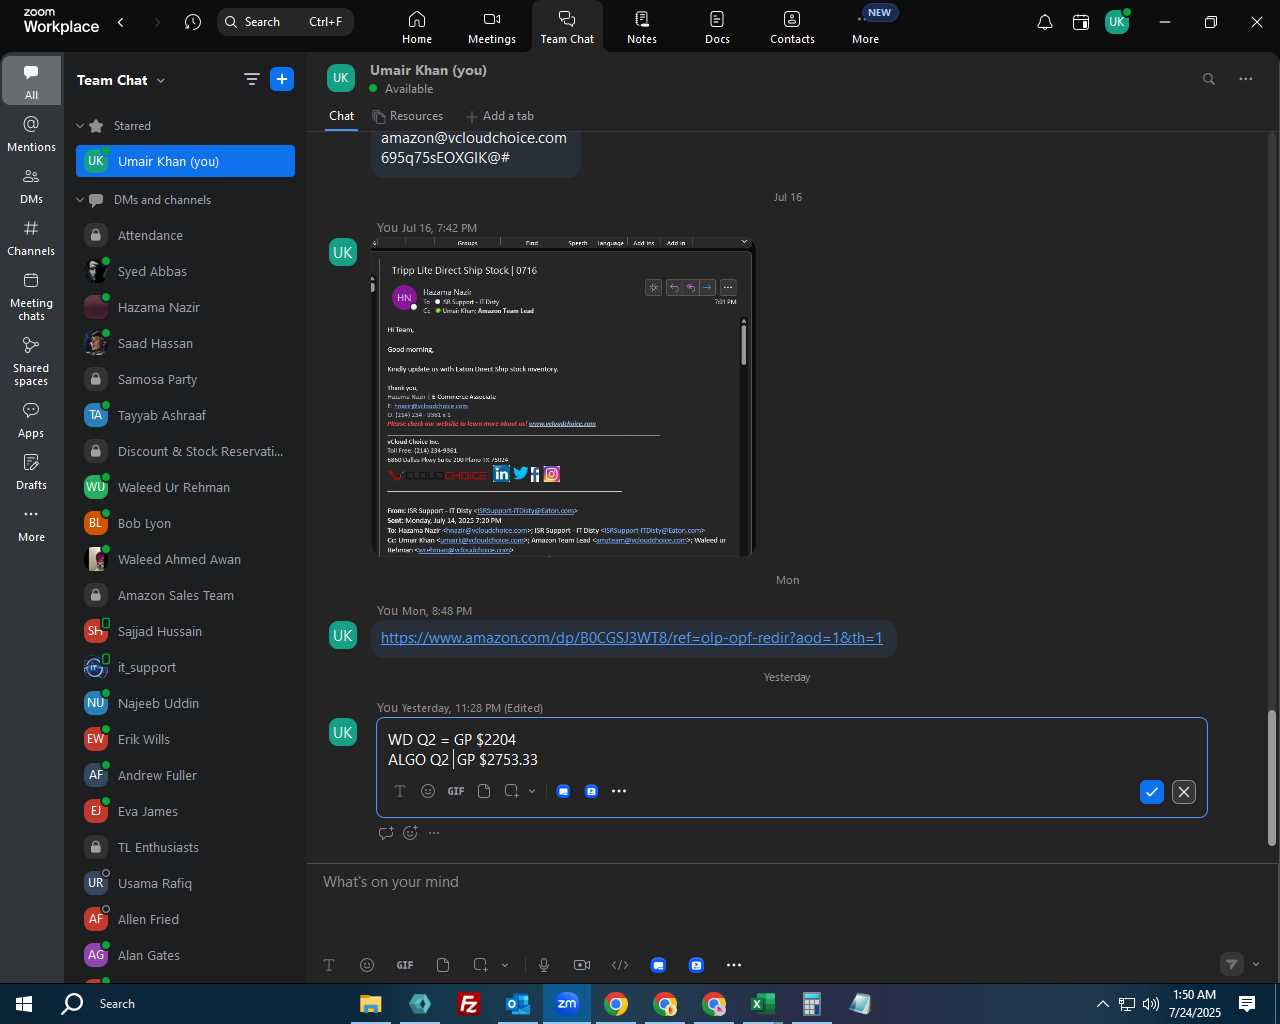Open Umair Khan (you) chat
Screen dimensions: 1280x1024
click(x=185, y=161)
